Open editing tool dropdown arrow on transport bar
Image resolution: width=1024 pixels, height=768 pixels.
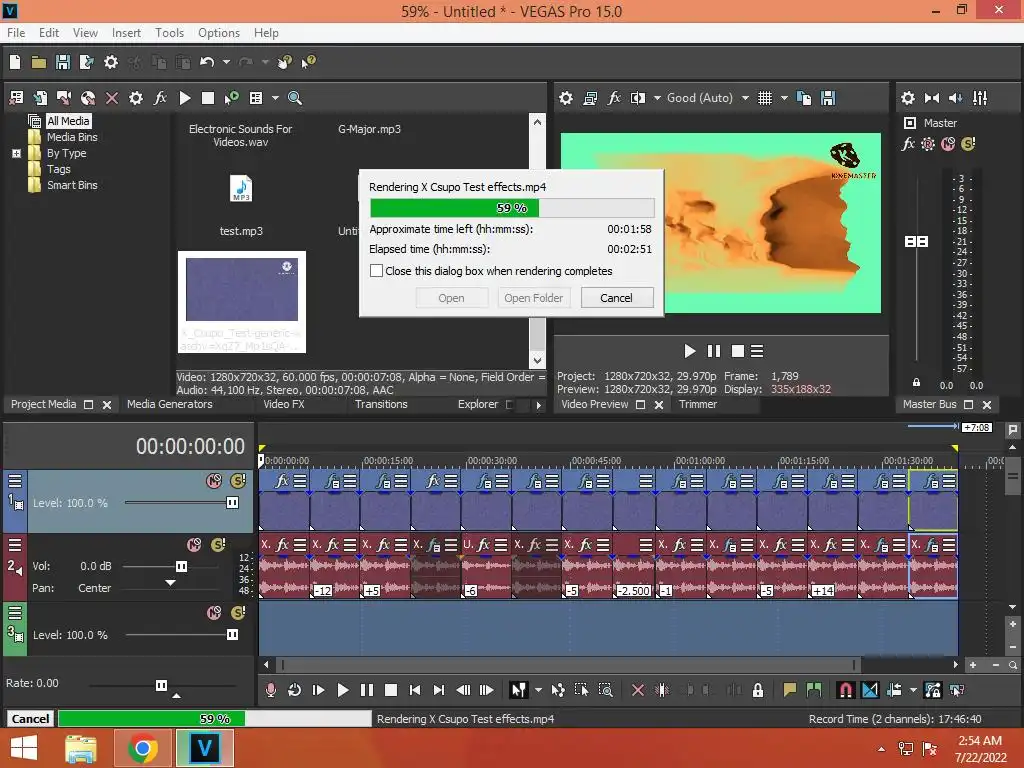538,690
